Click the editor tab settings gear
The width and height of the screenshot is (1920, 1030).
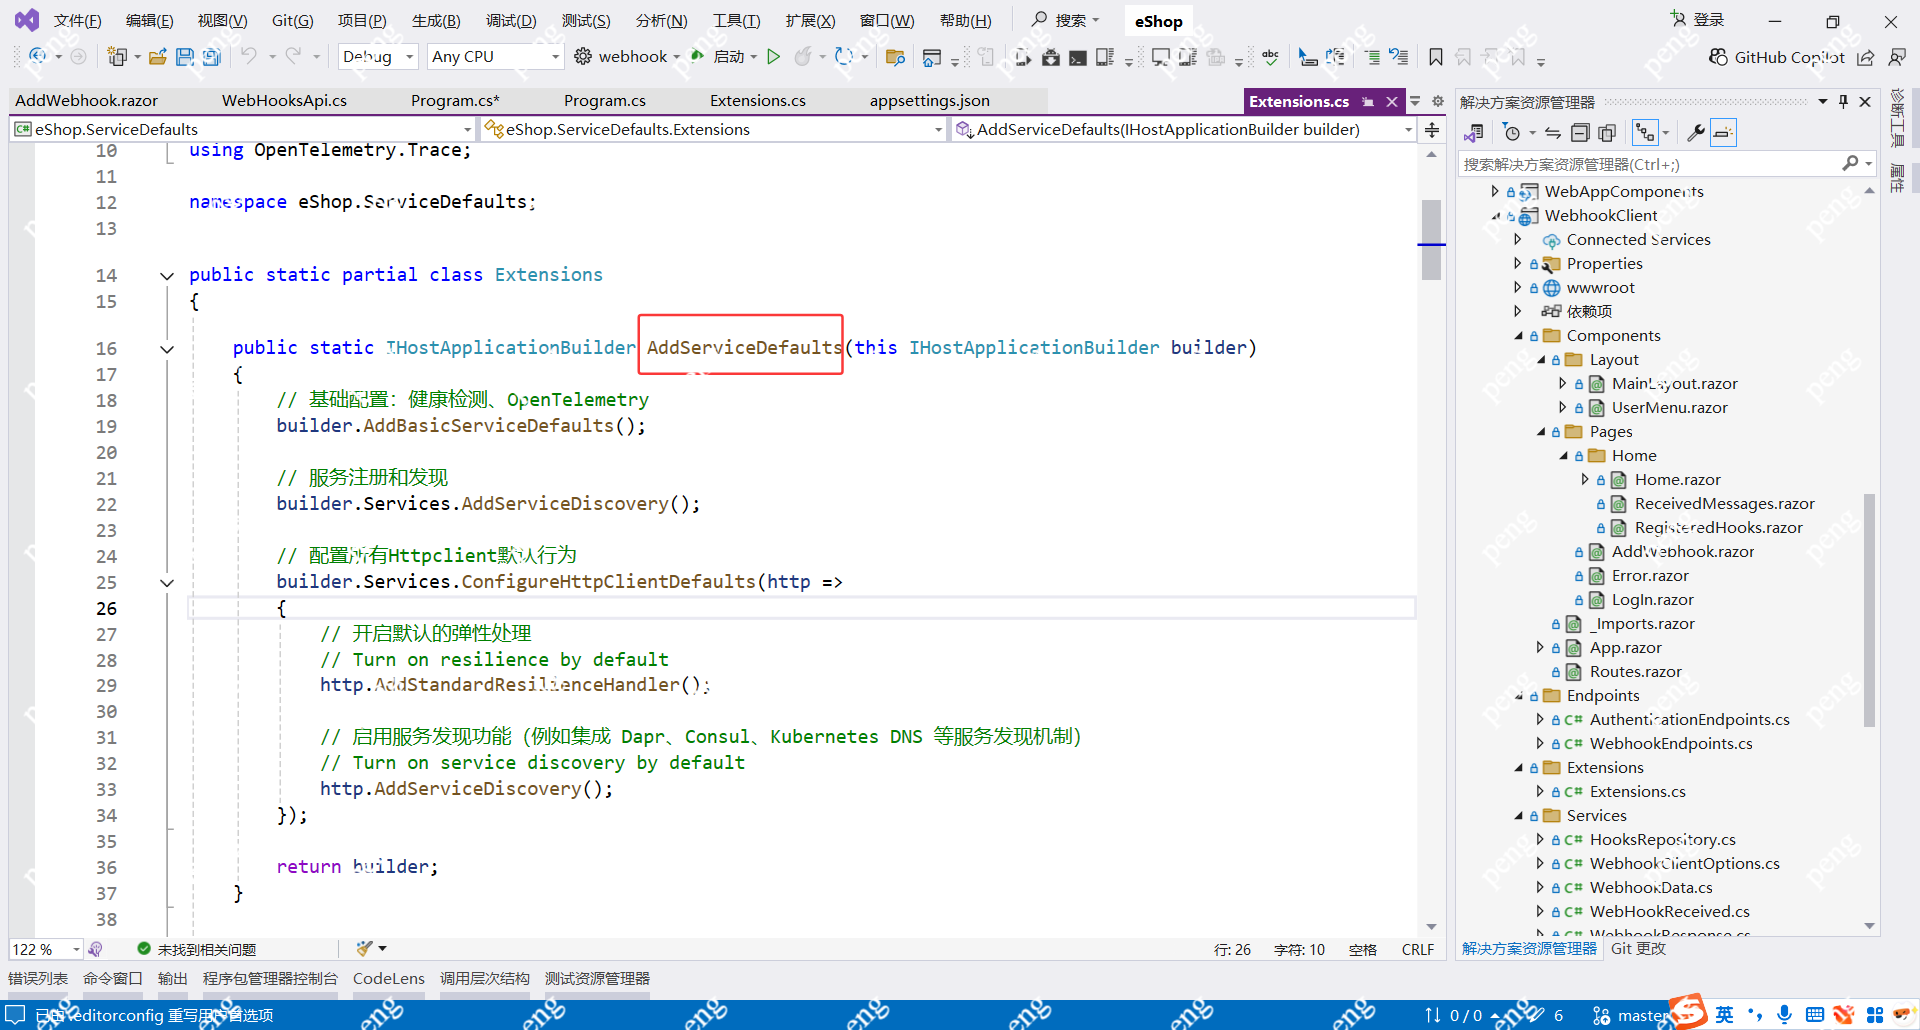pos(1438,101)
